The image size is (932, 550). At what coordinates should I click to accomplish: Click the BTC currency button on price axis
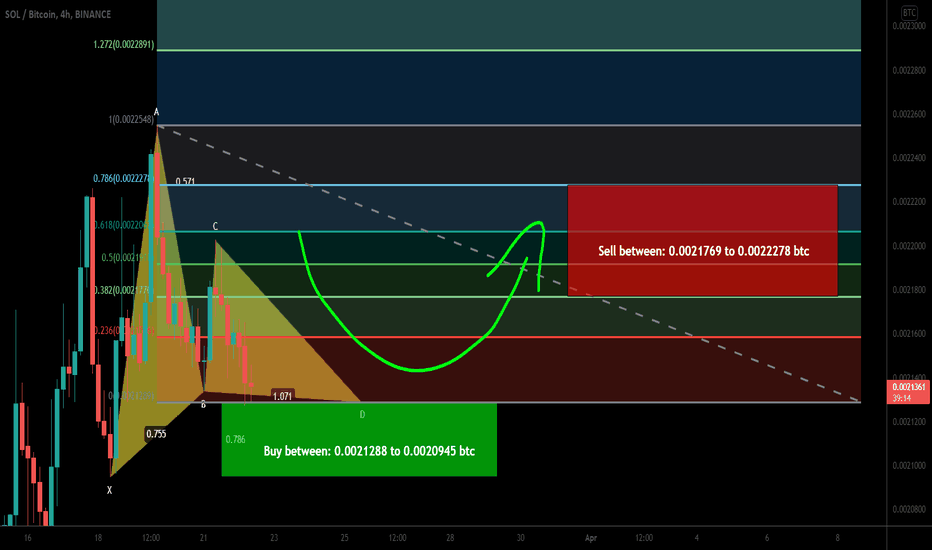click(x=909, y=12)
